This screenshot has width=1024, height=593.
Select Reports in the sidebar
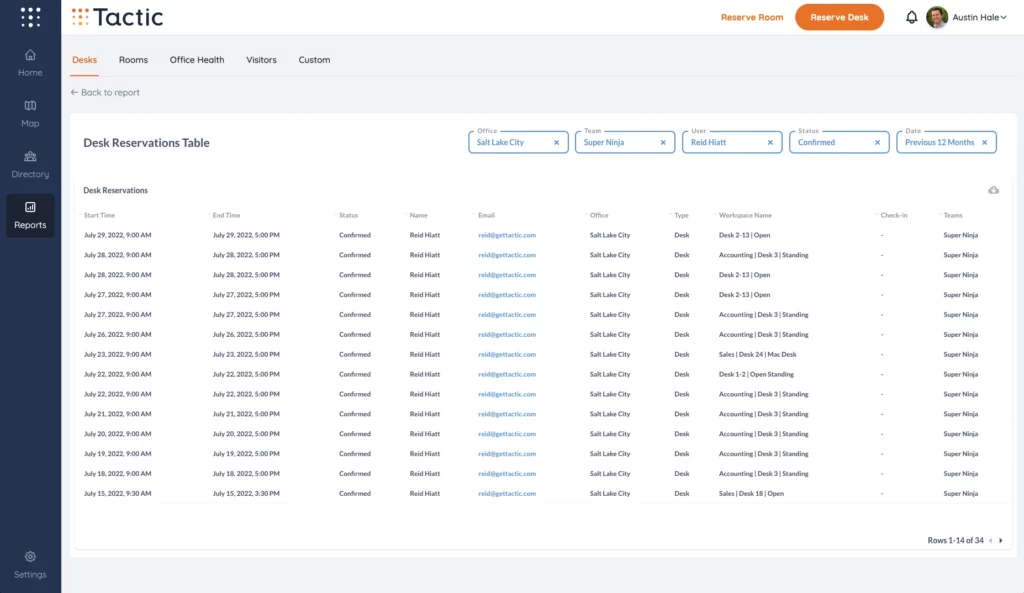point(30,216)
